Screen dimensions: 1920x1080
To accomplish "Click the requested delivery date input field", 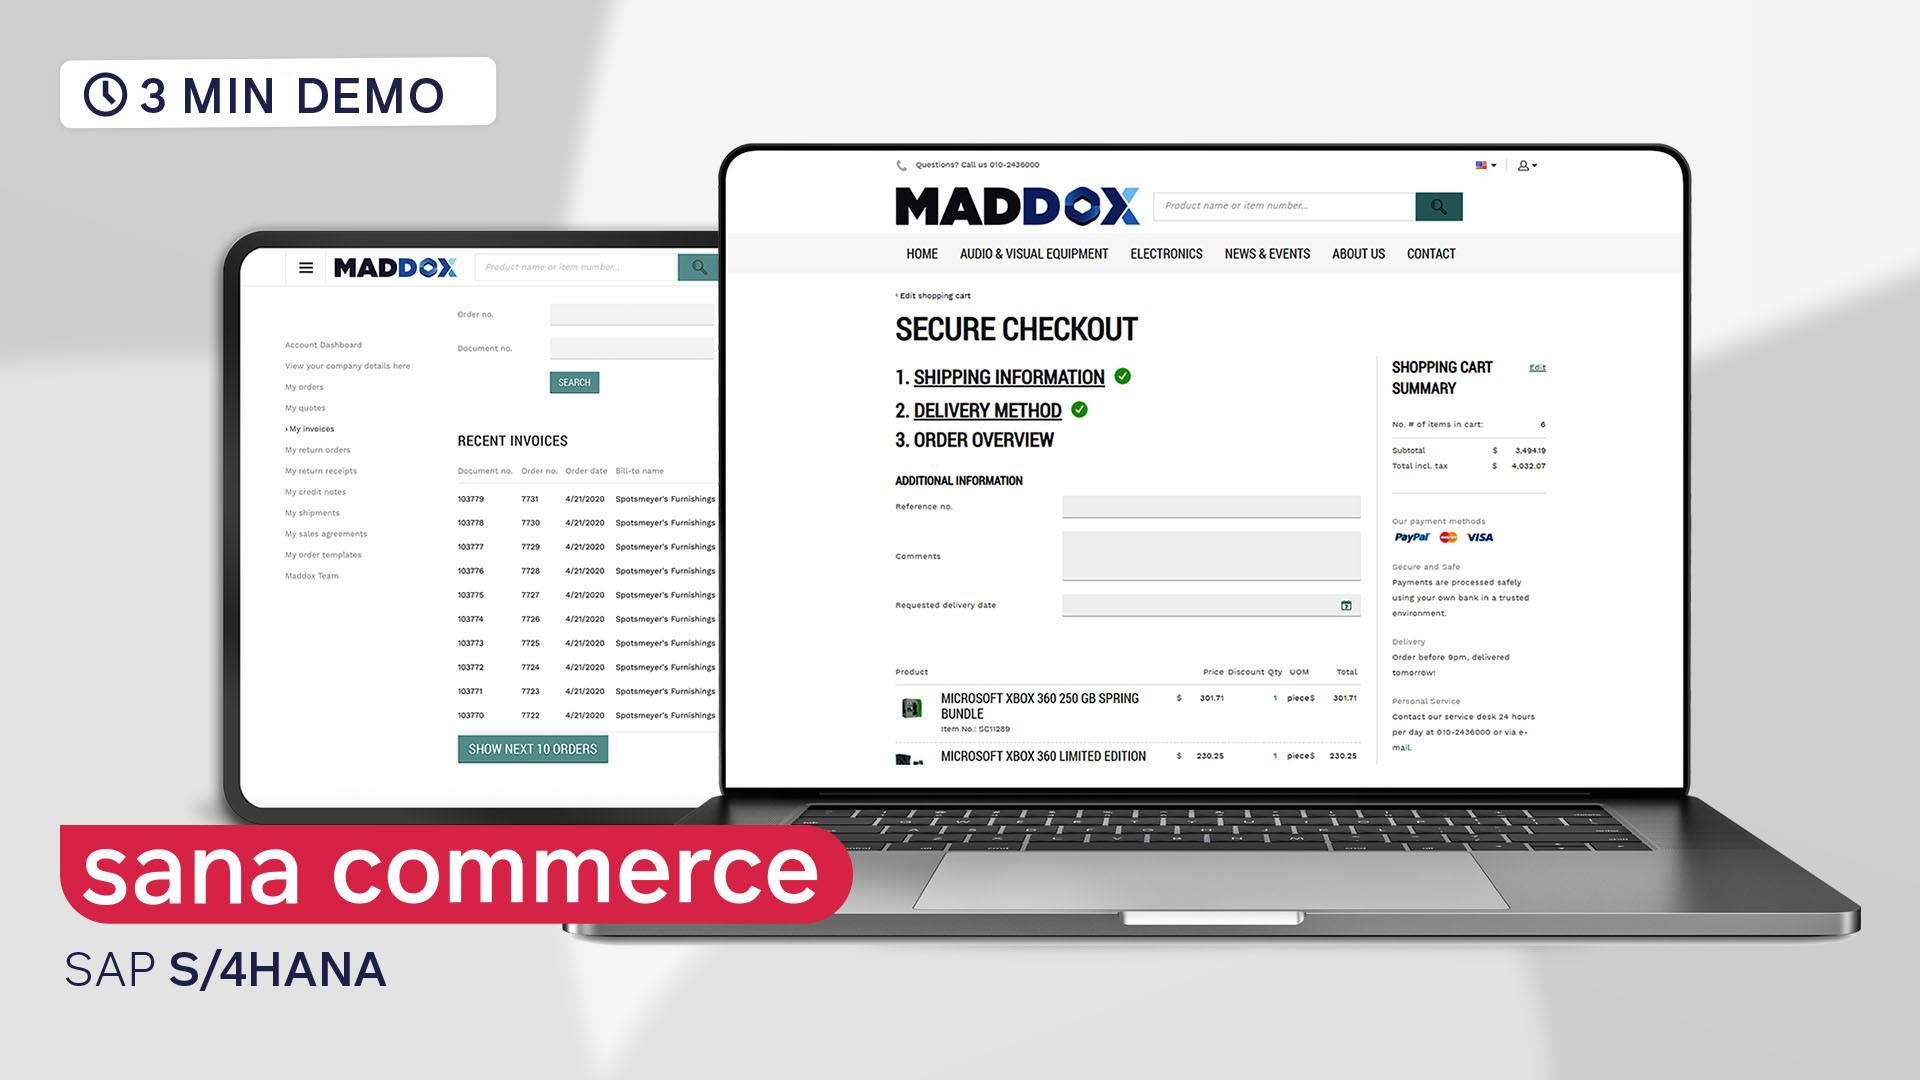I will pos(1208,604).
